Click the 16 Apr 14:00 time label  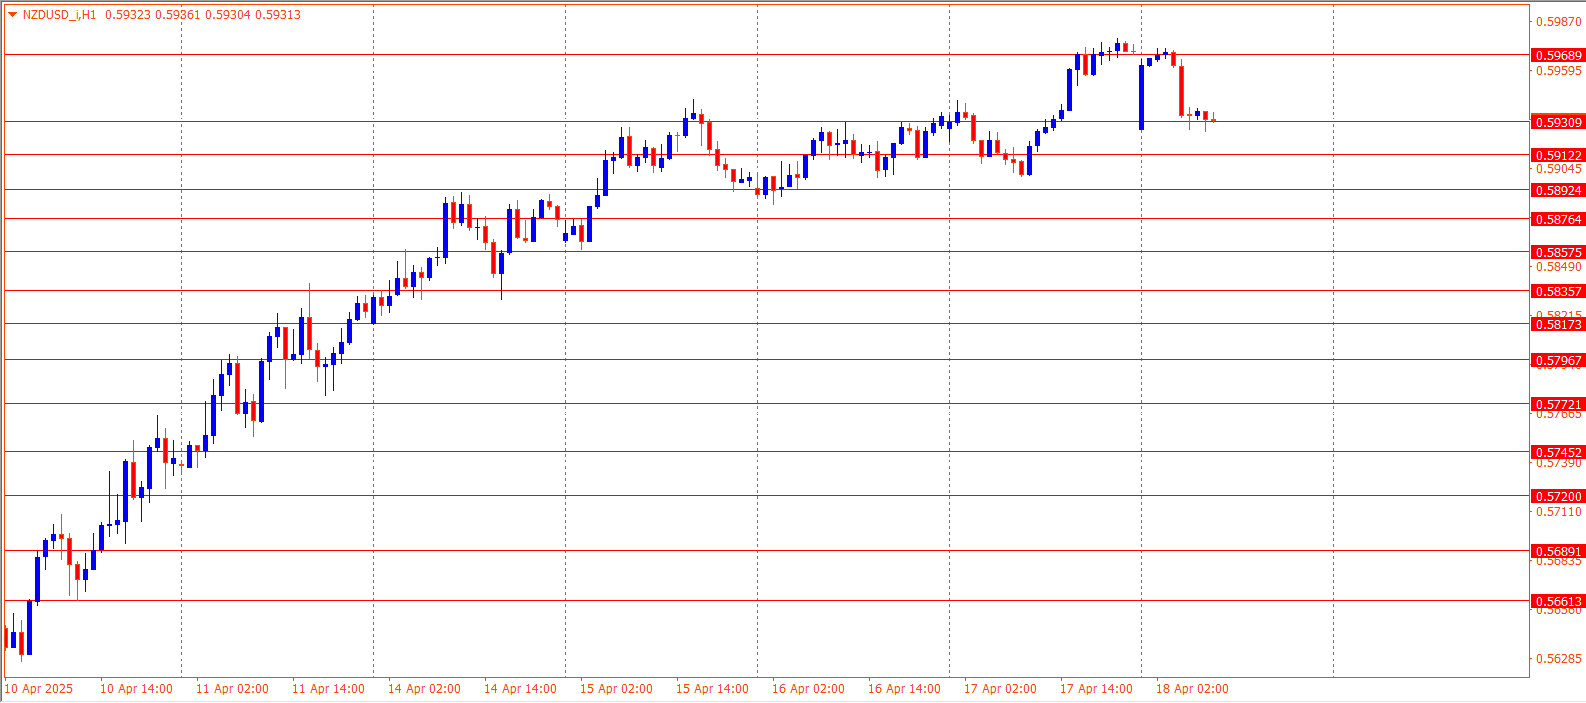pos(904,688)
